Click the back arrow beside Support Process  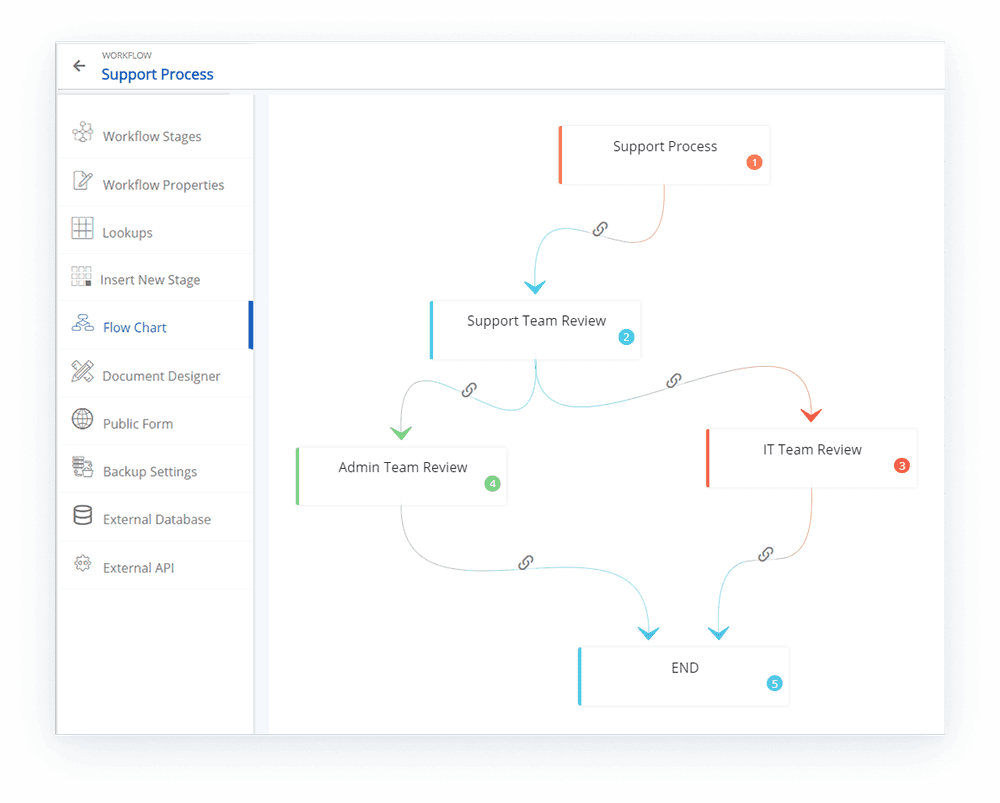pyautogui.click(x=80, y=66)
